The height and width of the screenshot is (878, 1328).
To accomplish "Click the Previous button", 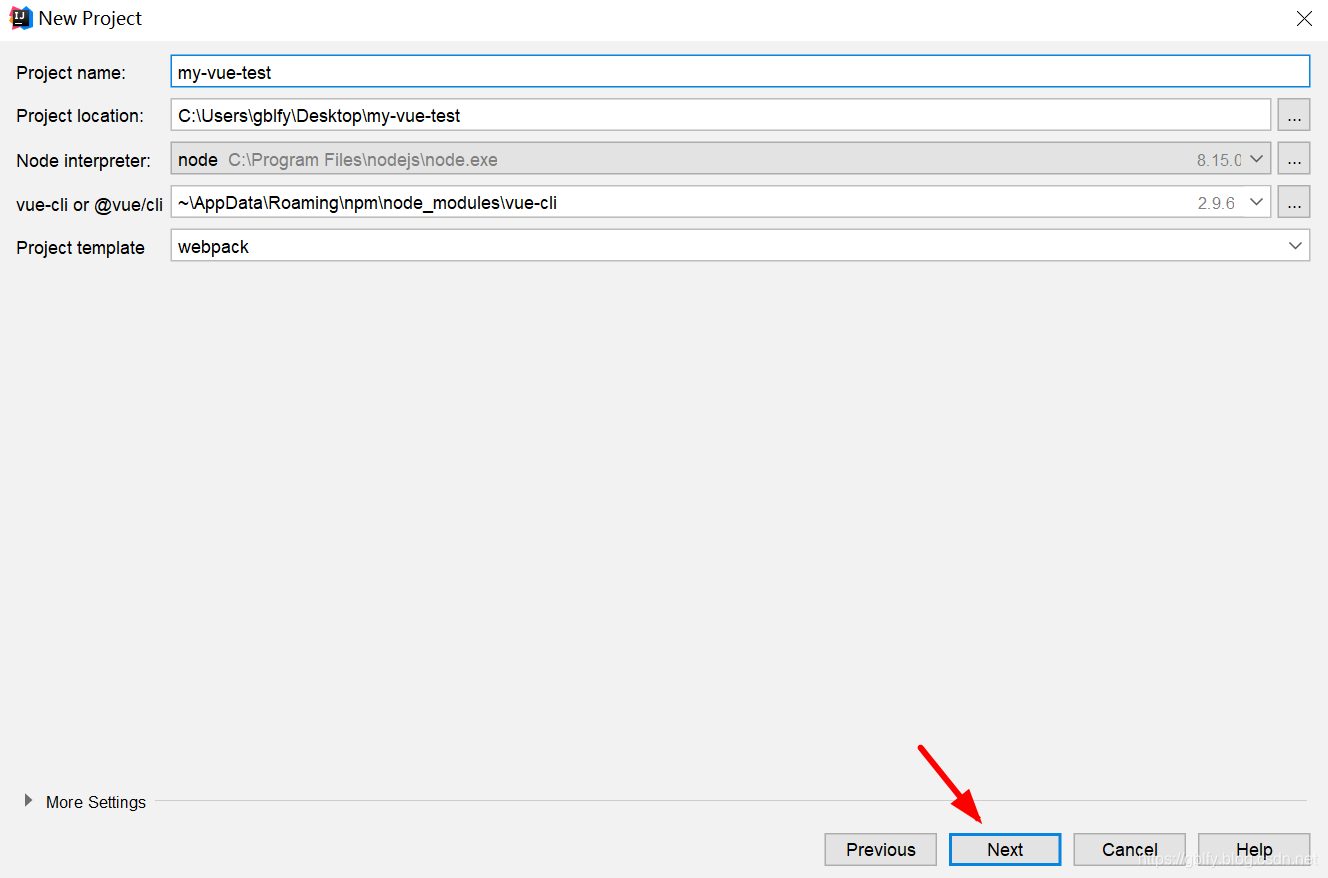I will [x=881, y=849].
